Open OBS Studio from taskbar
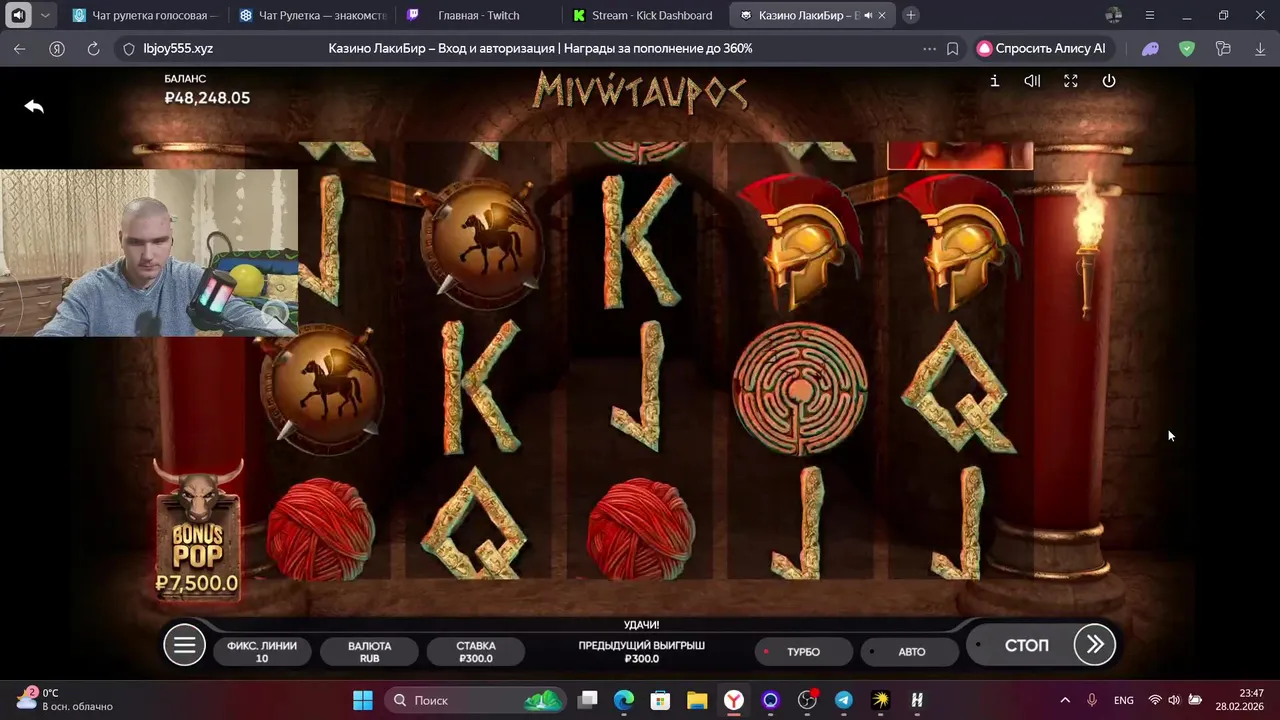This screenshot has height=720, width=1280. click(x=807, y=700)
